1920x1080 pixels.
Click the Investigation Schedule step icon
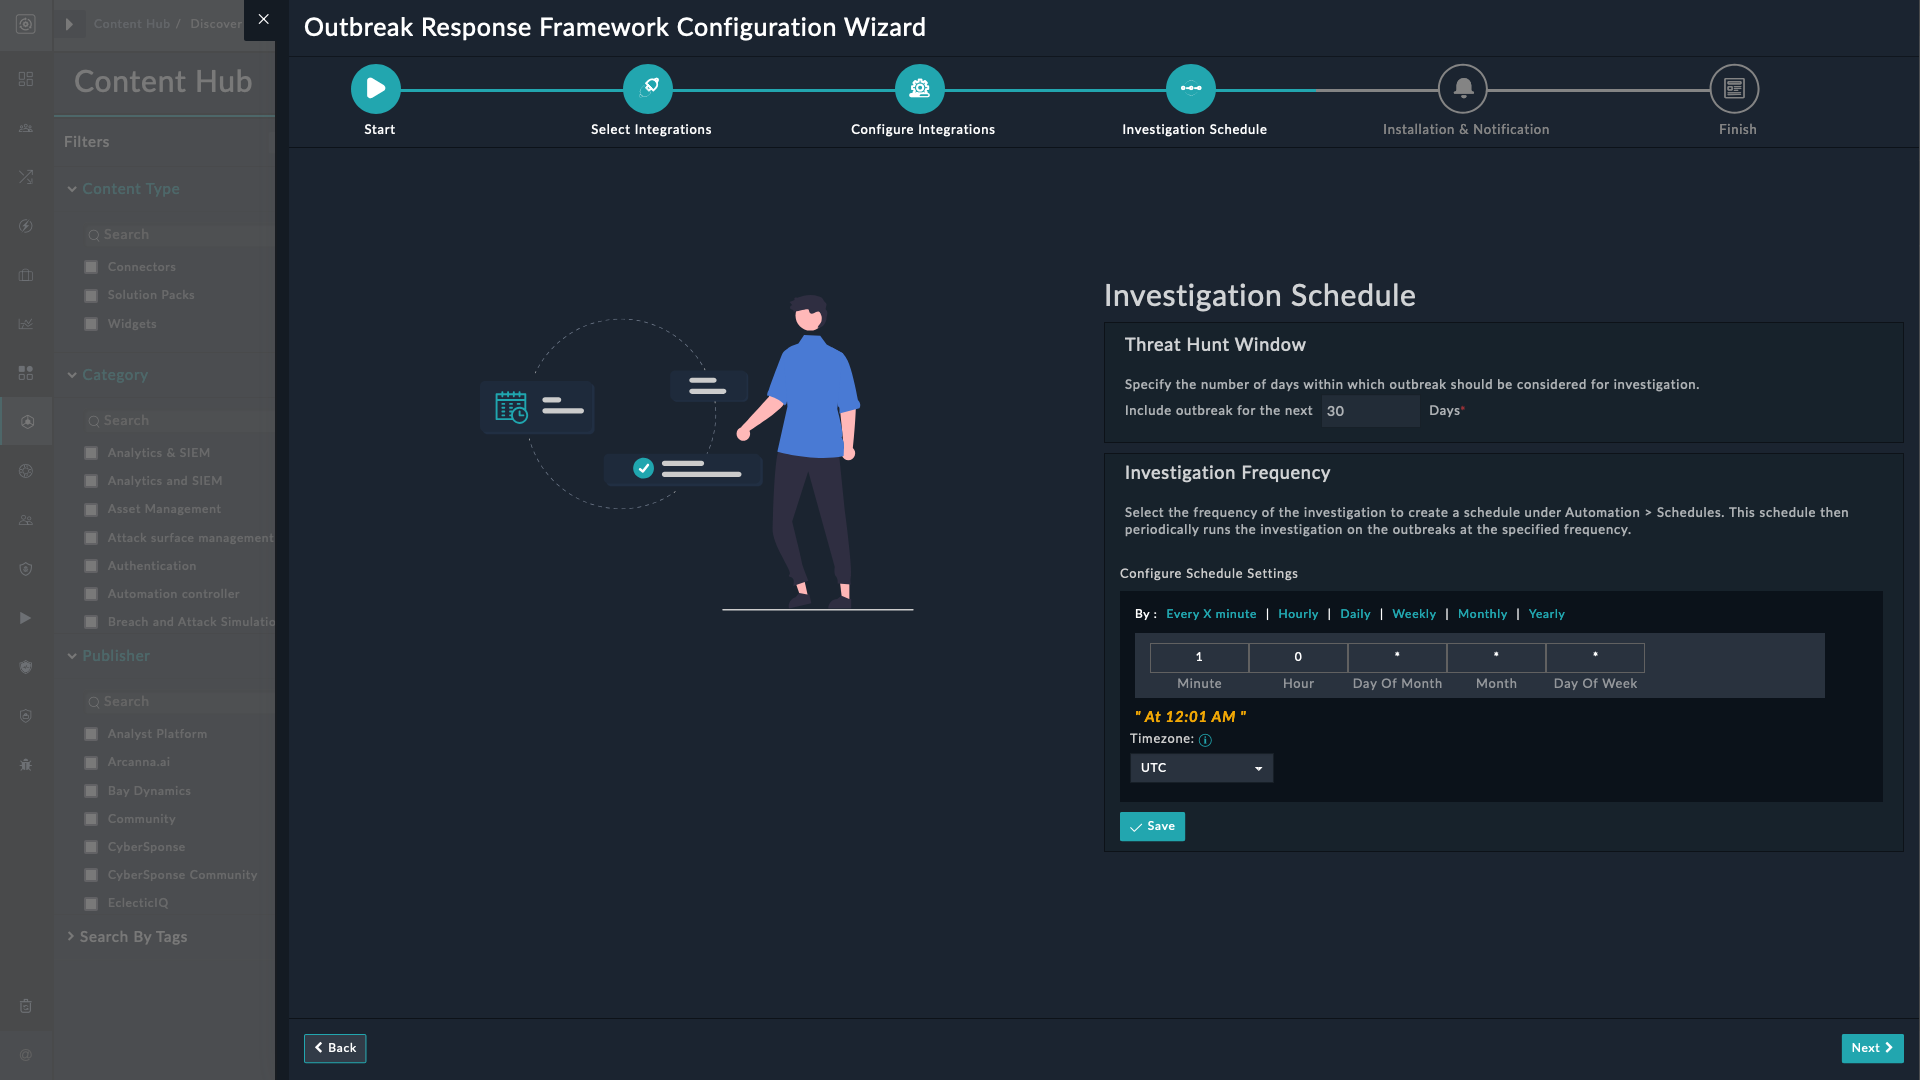coord(1191,89)
